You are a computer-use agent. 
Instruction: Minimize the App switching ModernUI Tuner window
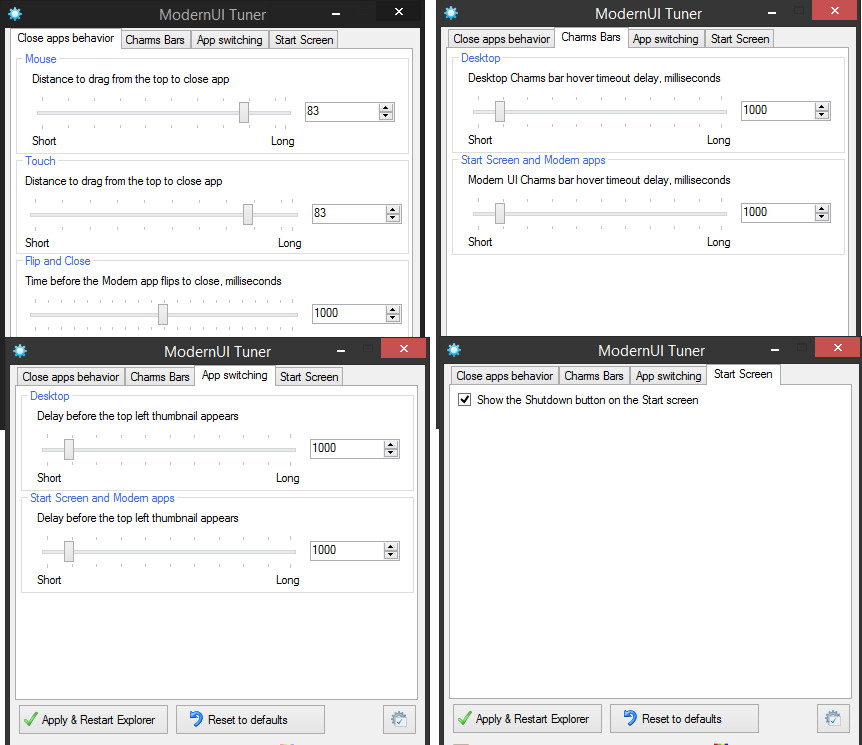(x=341, y=350)
